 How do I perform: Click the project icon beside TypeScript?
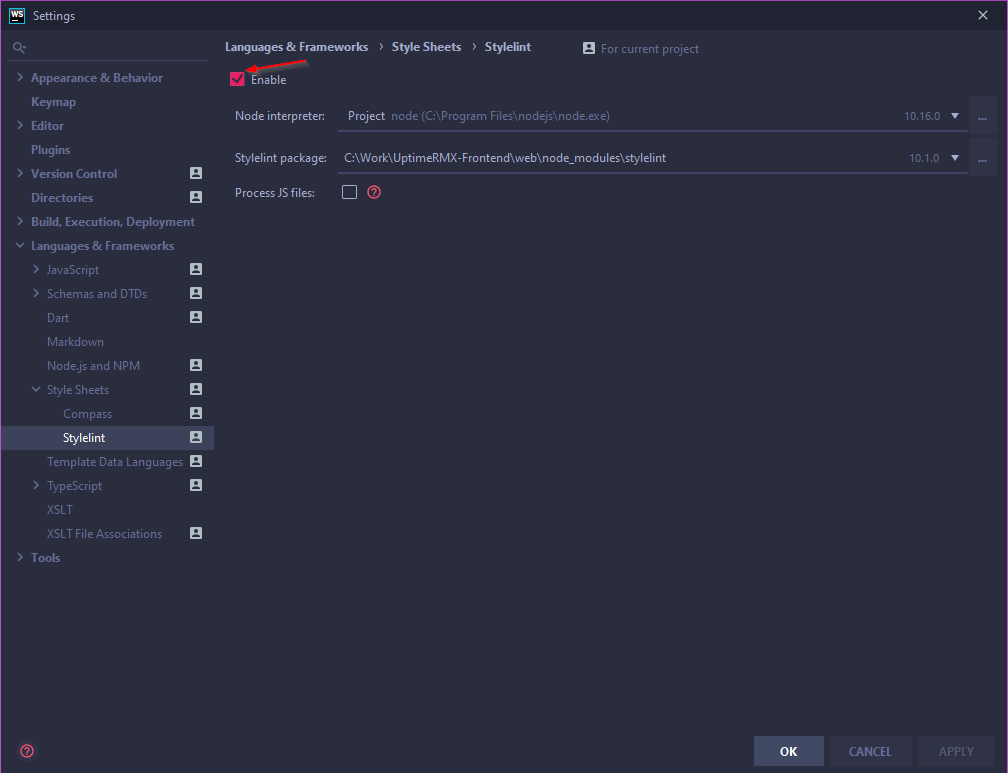tap(196, 485)
